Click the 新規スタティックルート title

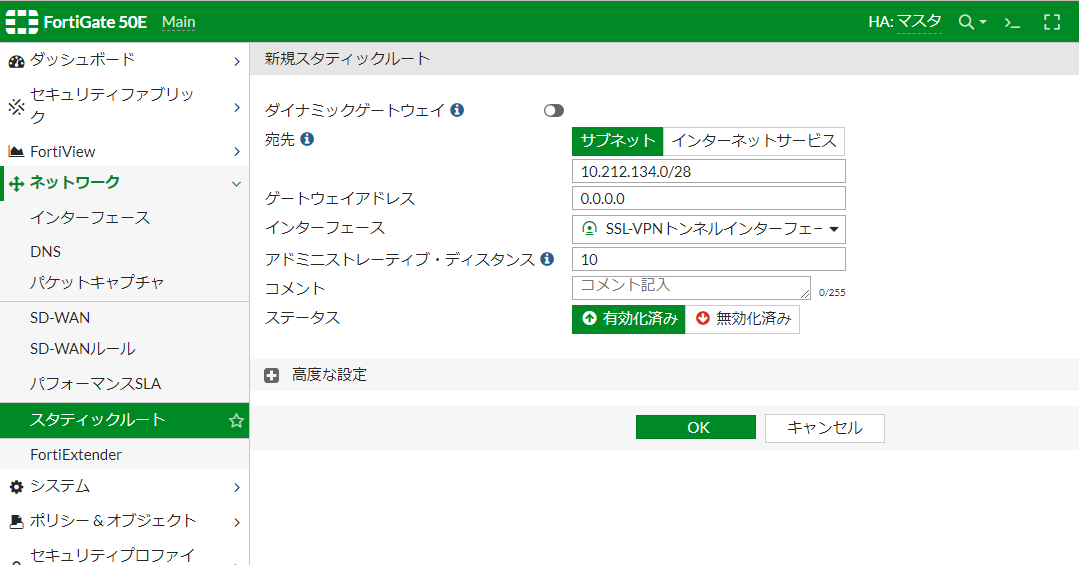(x=348, y=59)
